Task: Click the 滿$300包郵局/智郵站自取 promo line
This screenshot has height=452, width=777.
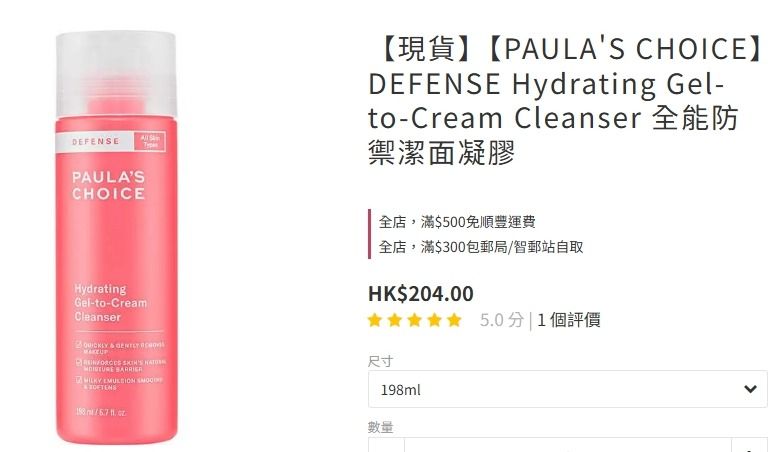Action: [x=481, y=246]
